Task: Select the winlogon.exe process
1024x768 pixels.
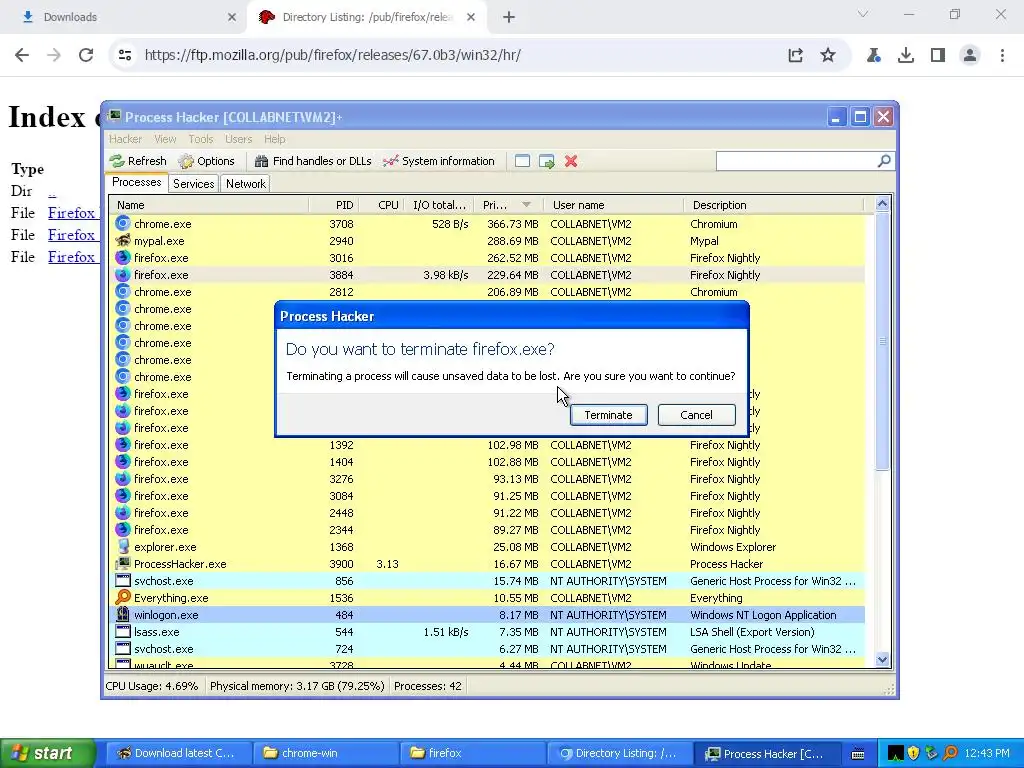Action: [487, 615]
